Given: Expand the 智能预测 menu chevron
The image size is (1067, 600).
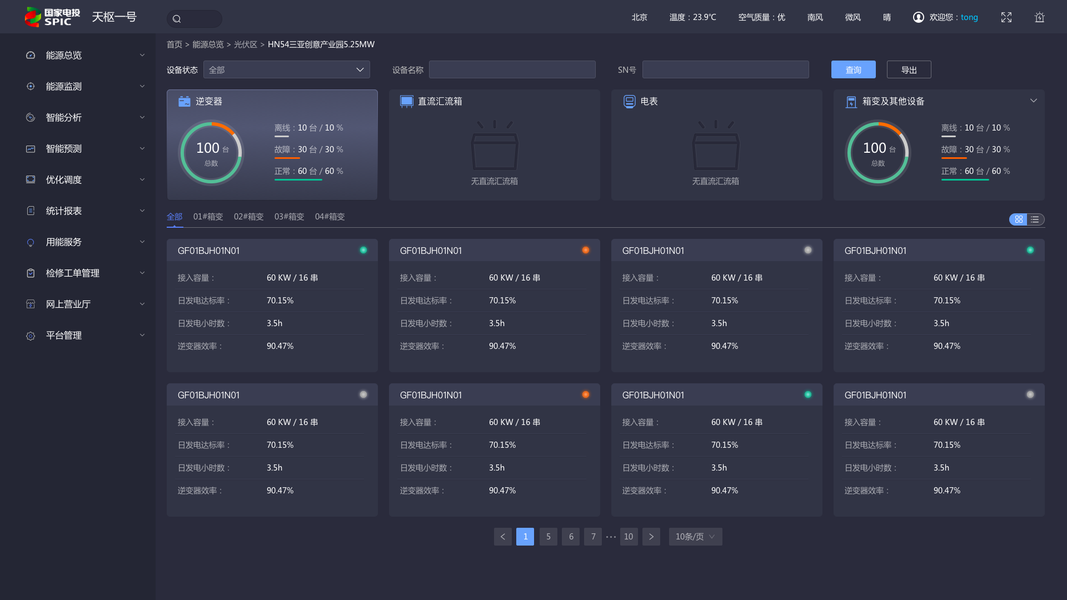Looking at the screenshot, I should pos(142,148).
